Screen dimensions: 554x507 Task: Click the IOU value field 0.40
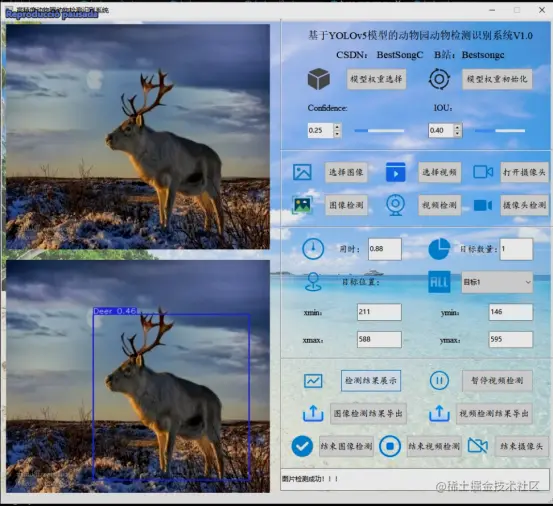441,130
